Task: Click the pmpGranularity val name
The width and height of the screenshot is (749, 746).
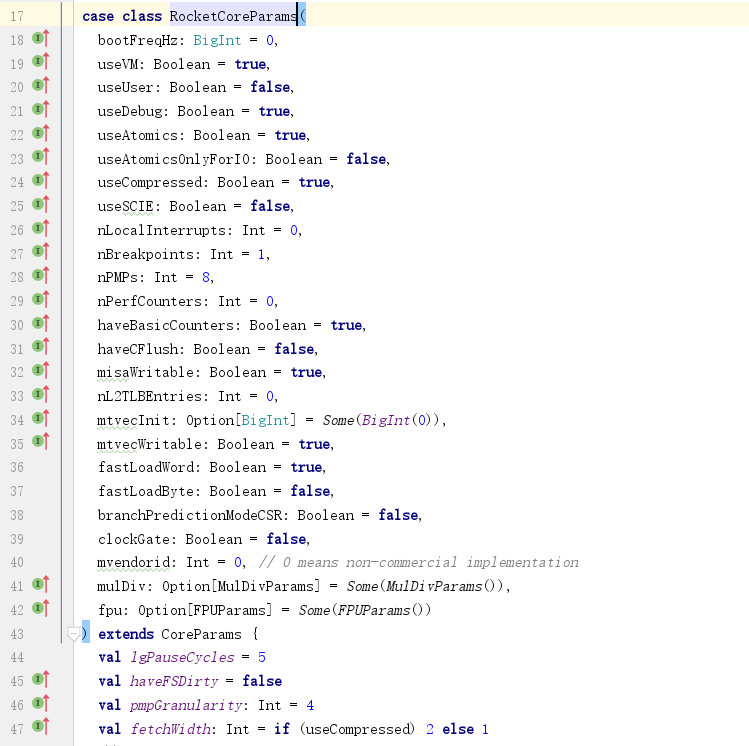Action: pos(186,705)
